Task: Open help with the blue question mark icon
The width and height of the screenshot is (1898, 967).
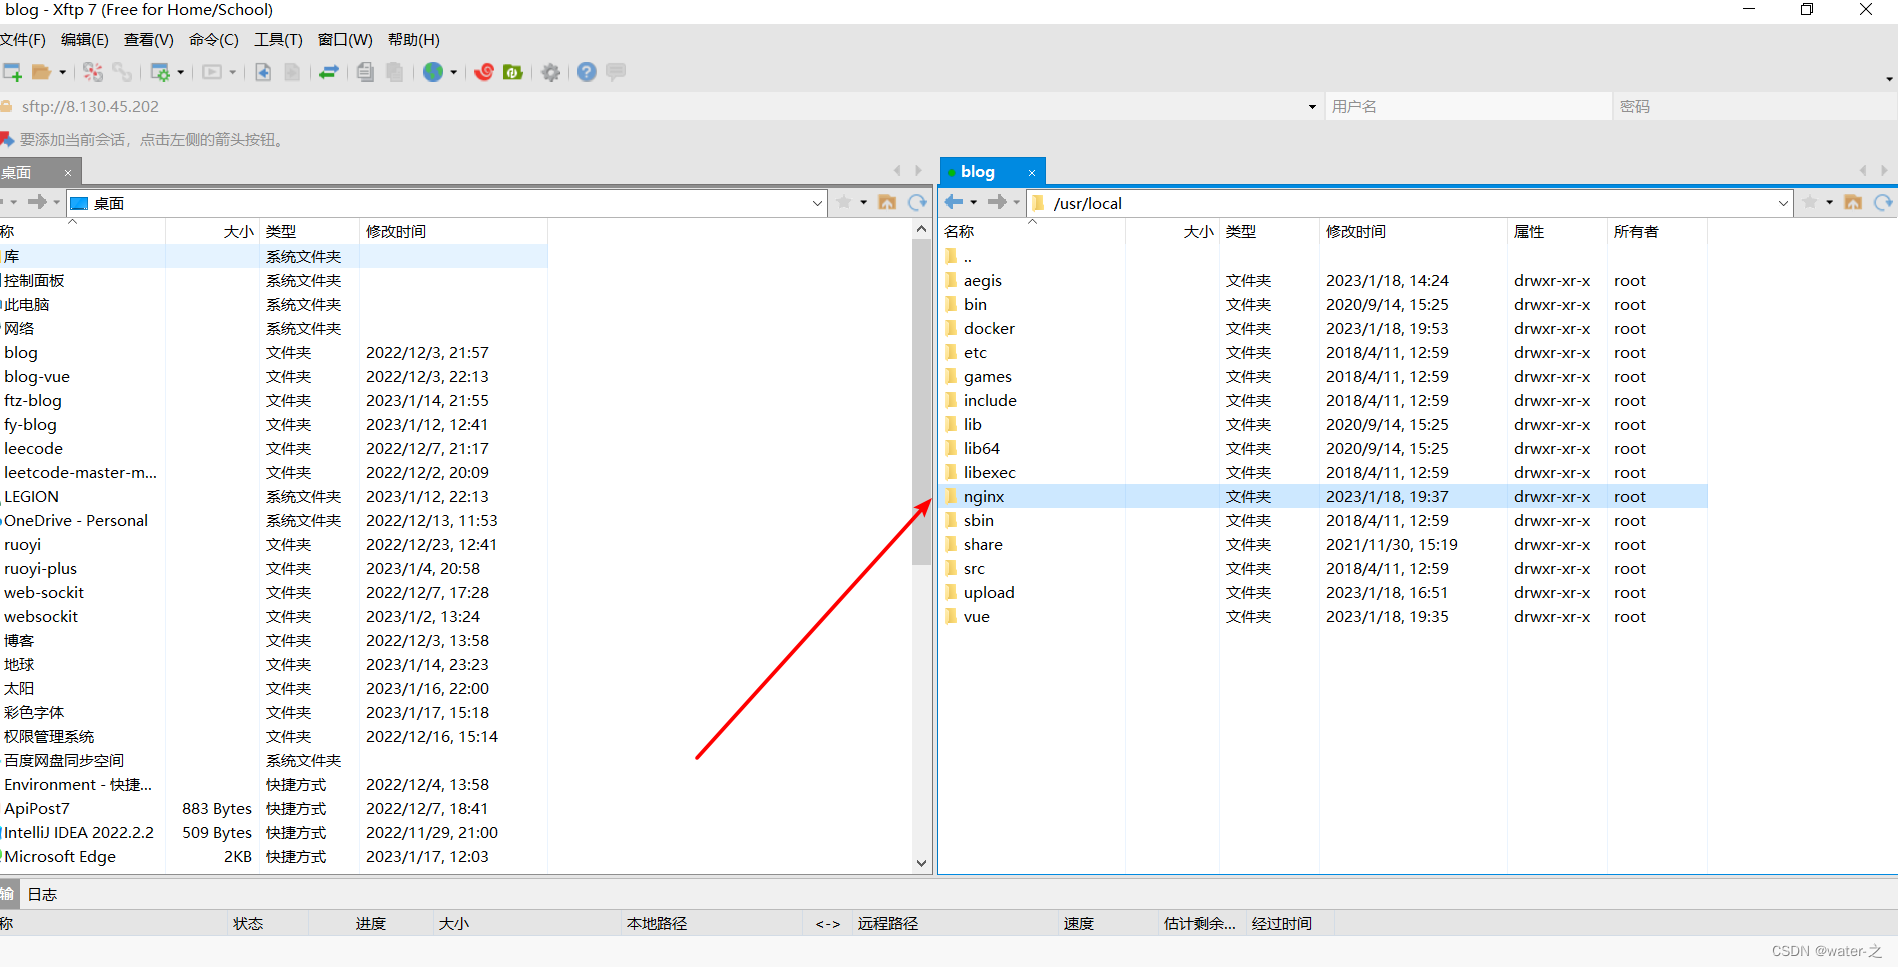Action: click(x=587, y=72)
